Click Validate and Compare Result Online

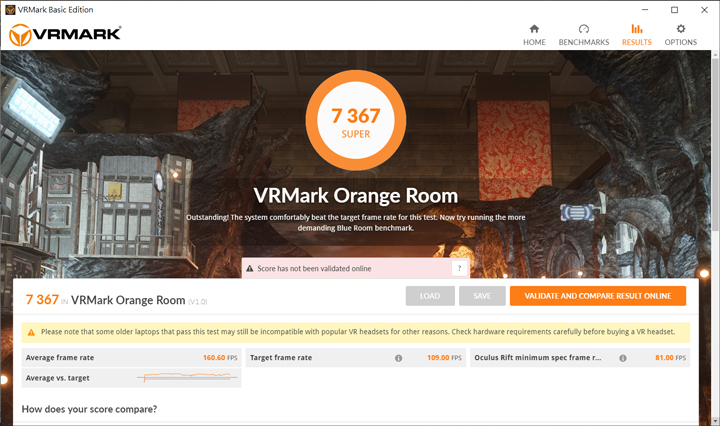tap(598, 296)
